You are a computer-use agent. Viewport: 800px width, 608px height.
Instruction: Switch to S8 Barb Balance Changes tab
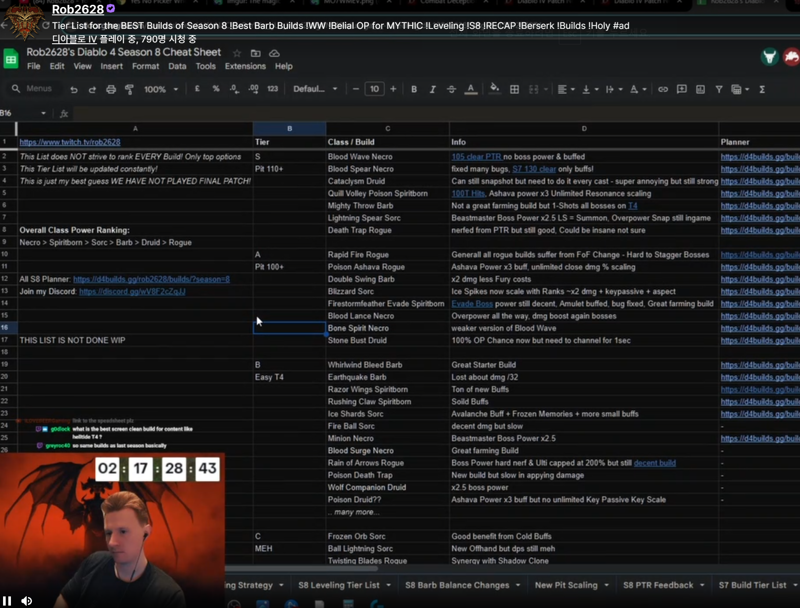[x=457, y=585]
